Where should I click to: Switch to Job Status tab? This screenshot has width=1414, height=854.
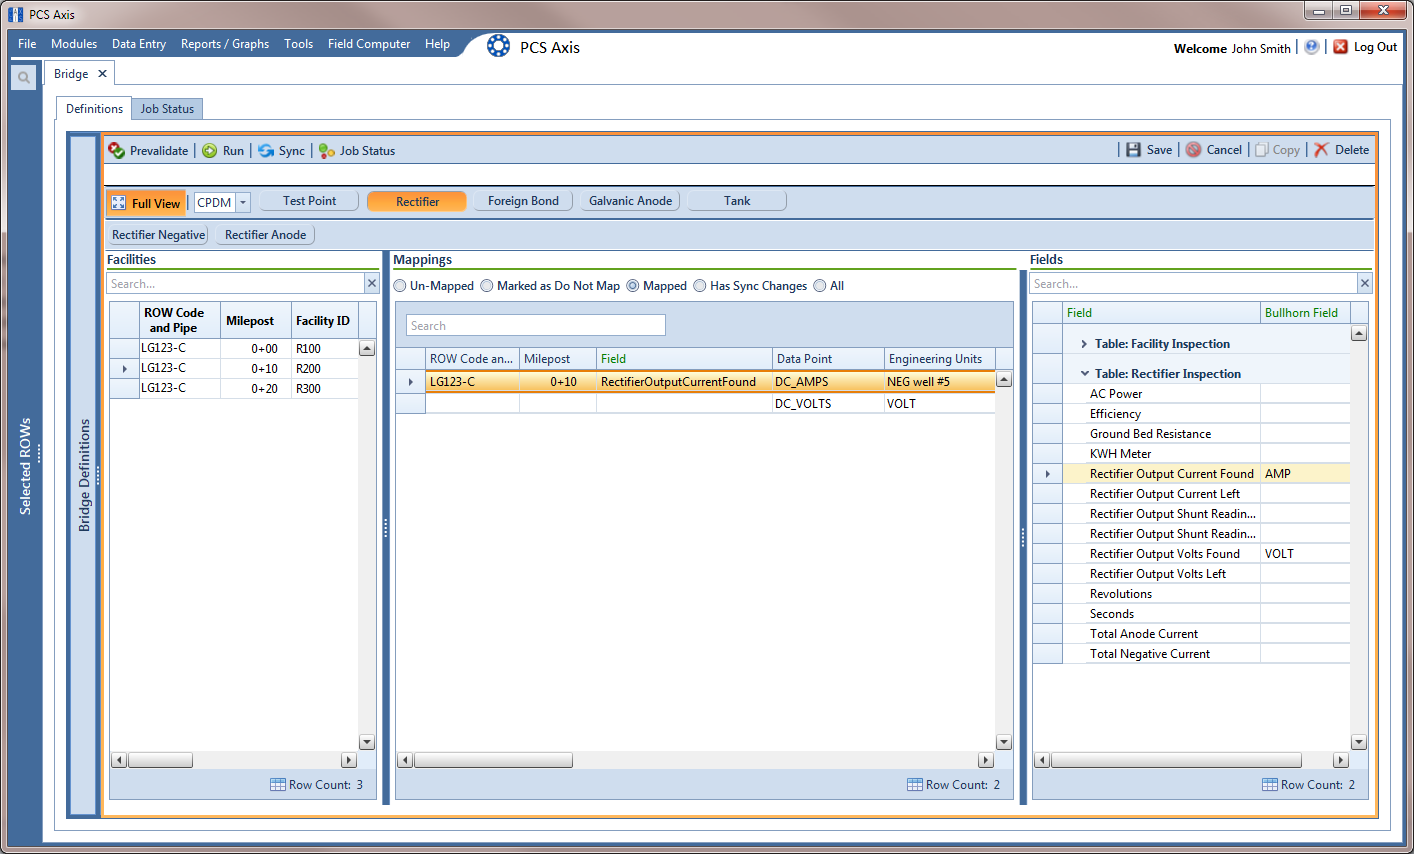click(167, 109)
